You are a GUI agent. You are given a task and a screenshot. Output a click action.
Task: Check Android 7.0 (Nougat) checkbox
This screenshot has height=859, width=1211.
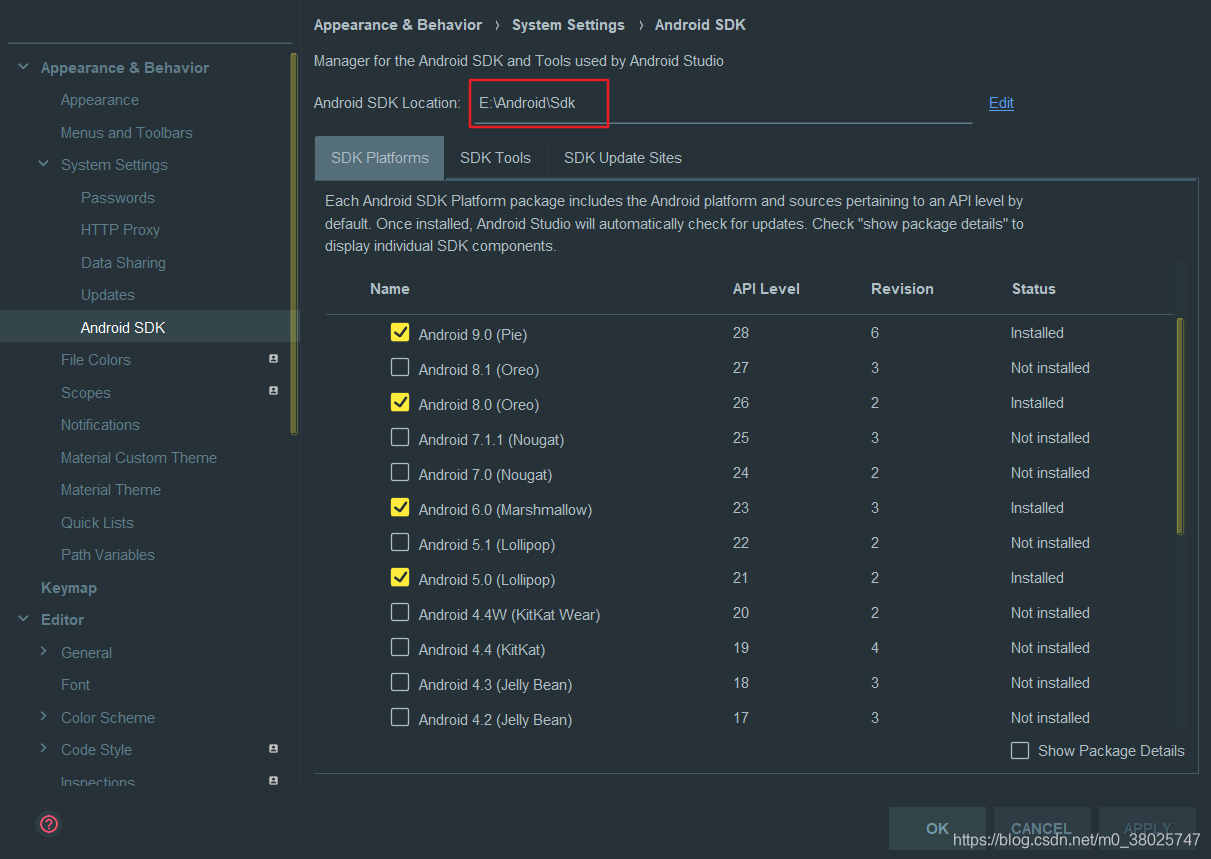coord(400,472)
